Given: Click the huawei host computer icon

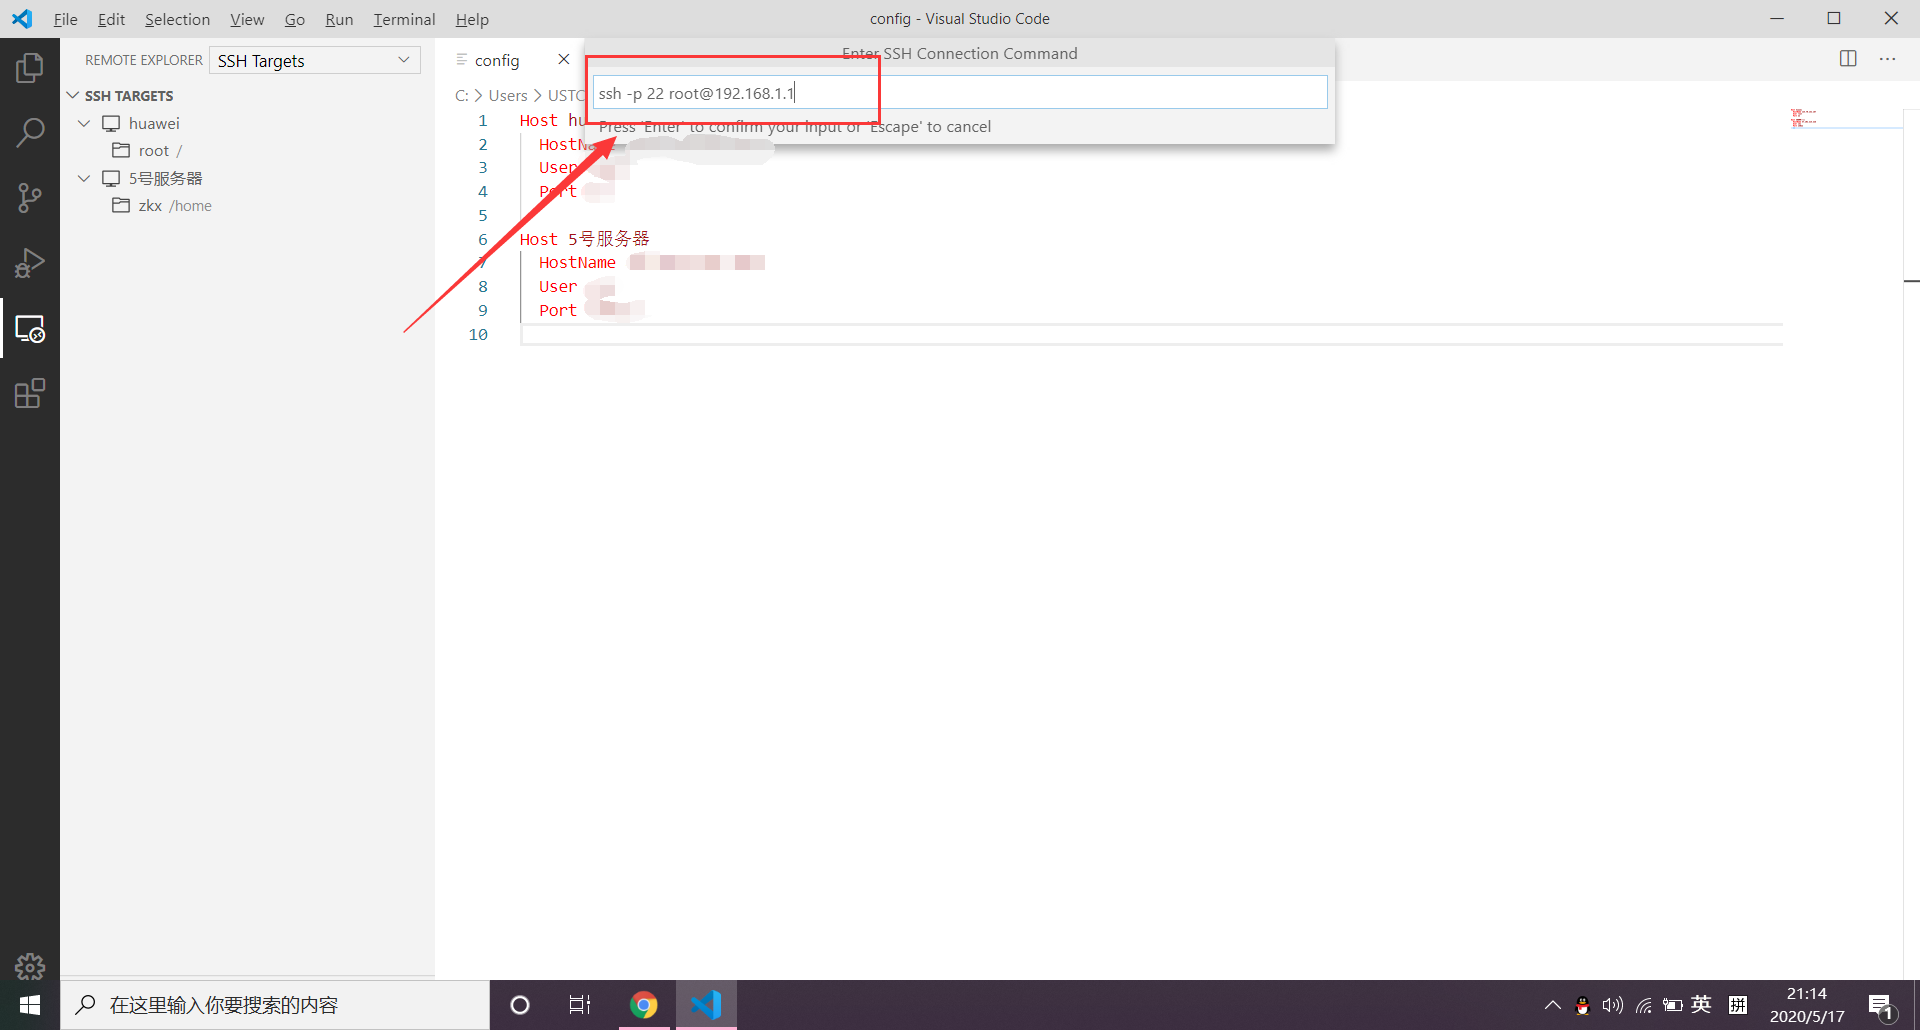Looking at the screenshot, I should tap(111, 123).
